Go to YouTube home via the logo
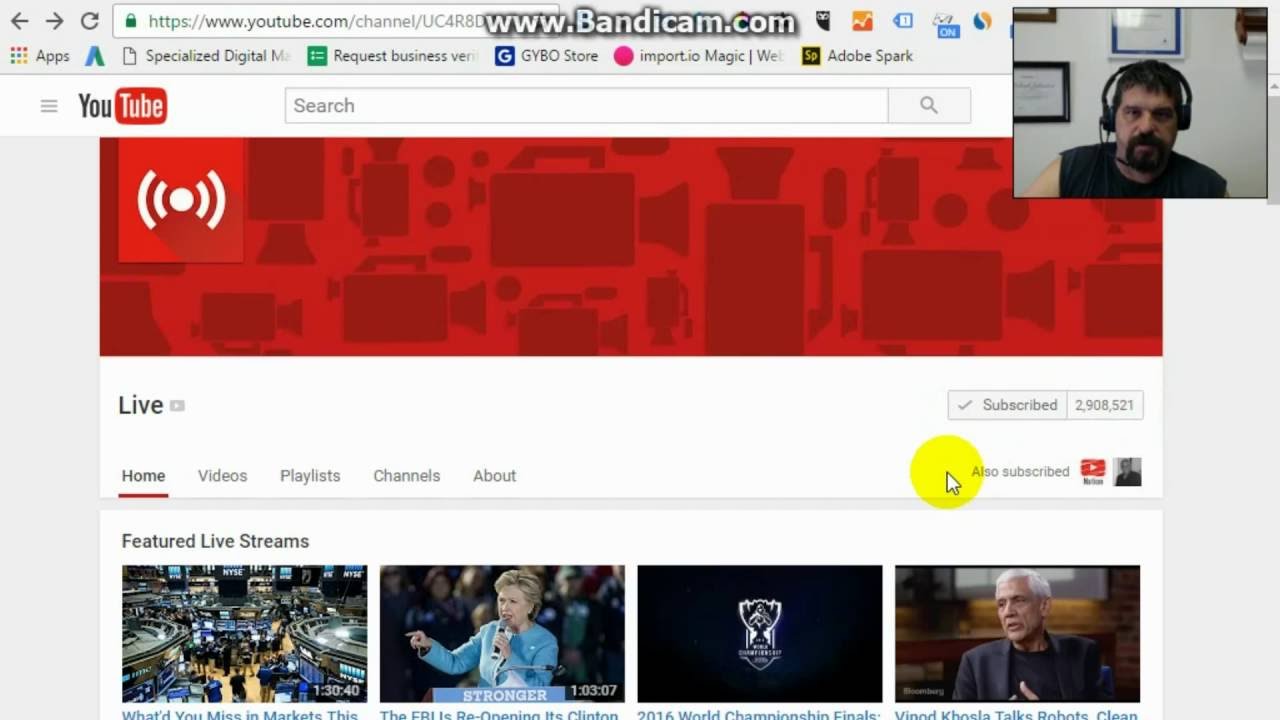The width and height of the screenshot is (1280, 720). click(122, 106)
